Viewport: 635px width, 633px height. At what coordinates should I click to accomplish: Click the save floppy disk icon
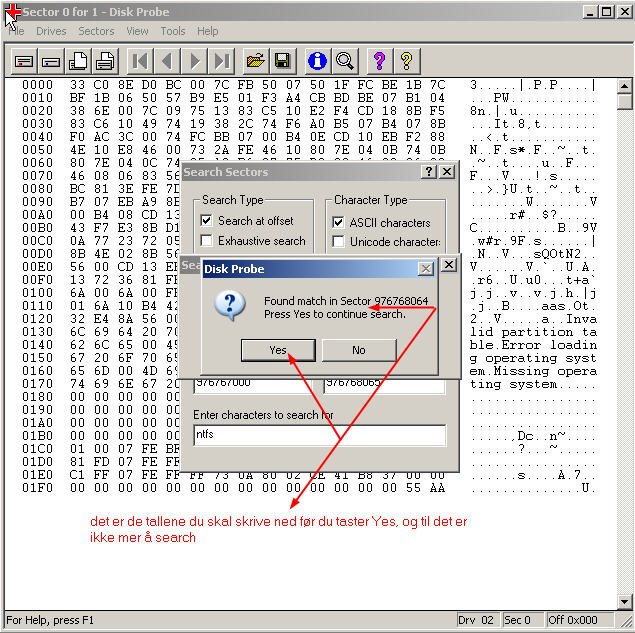283,61
